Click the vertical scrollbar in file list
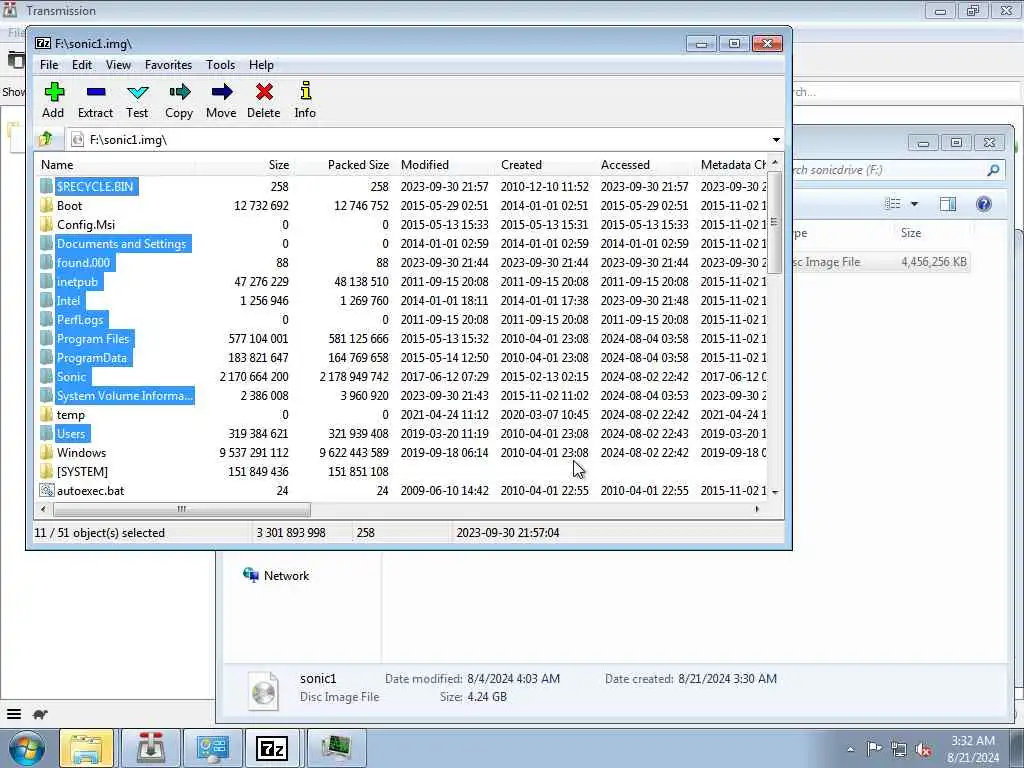 pos(775,222)
